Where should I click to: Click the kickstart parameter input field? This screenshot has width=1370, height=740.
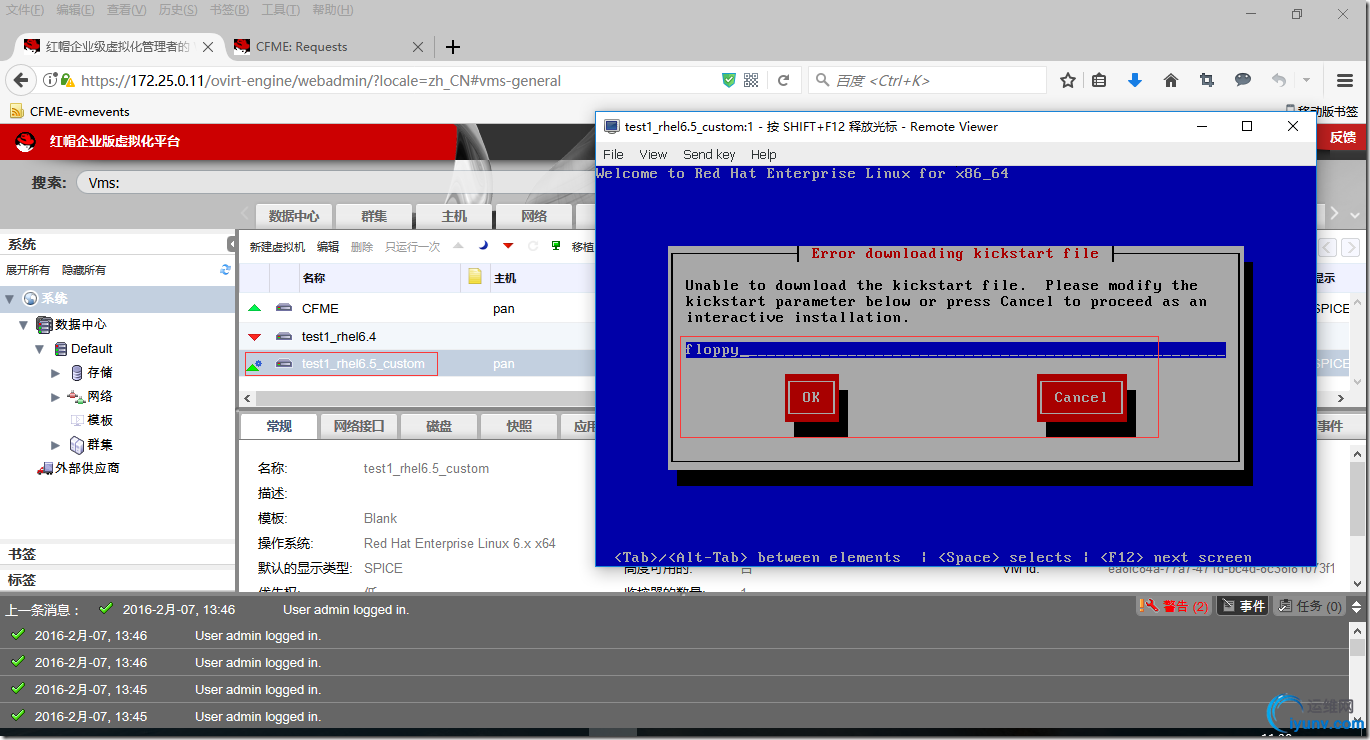[x=954, y=350]
